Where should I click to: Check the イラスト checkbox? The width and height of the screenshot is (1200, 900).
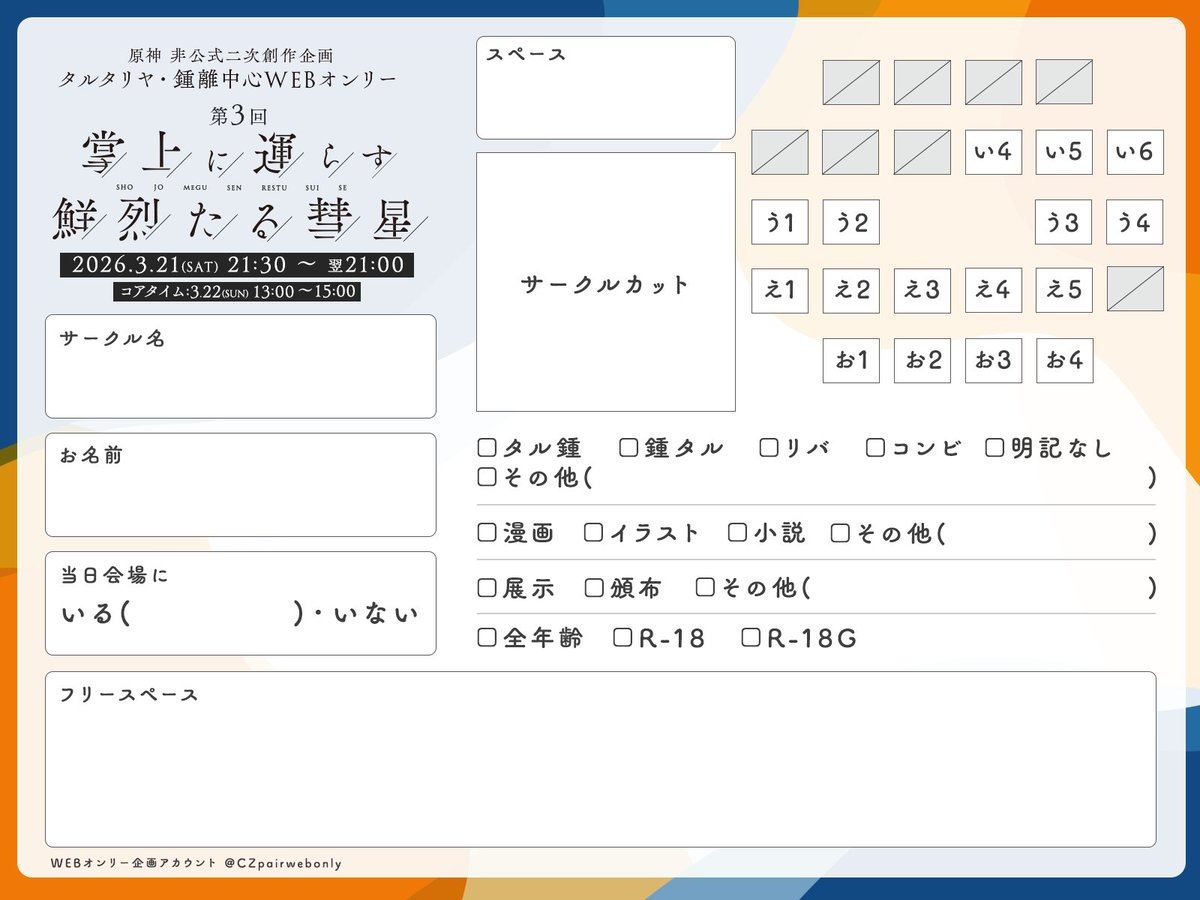594,533
